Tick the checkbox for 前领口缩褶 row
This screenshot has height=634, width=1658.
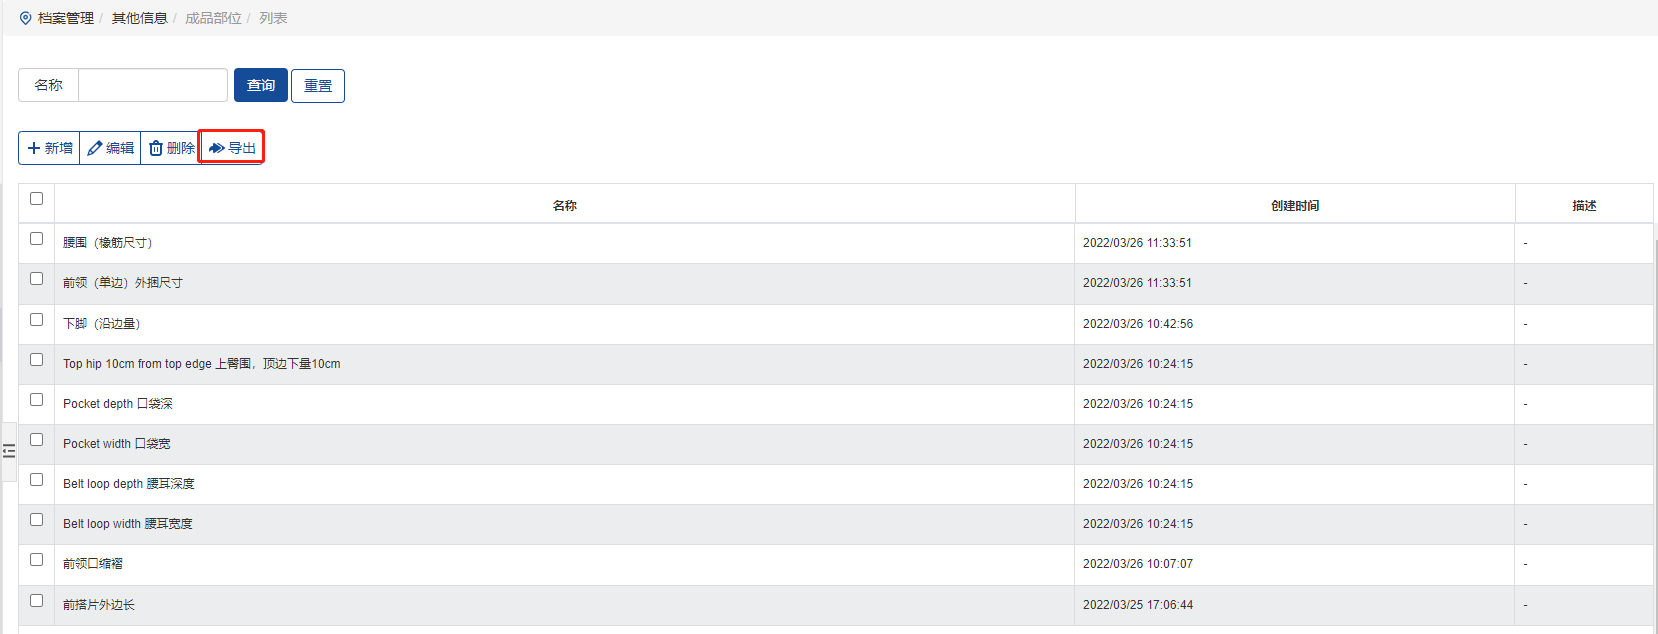pos(37,560)
